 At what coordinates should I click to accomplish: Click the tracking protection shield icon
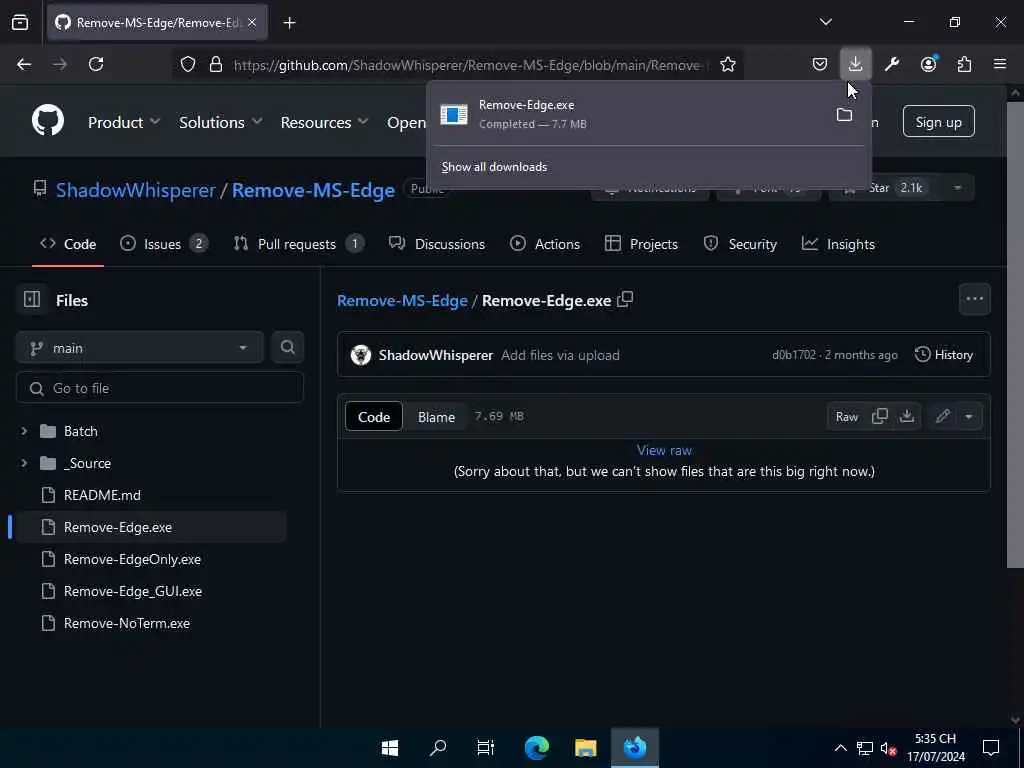point(188,64)
